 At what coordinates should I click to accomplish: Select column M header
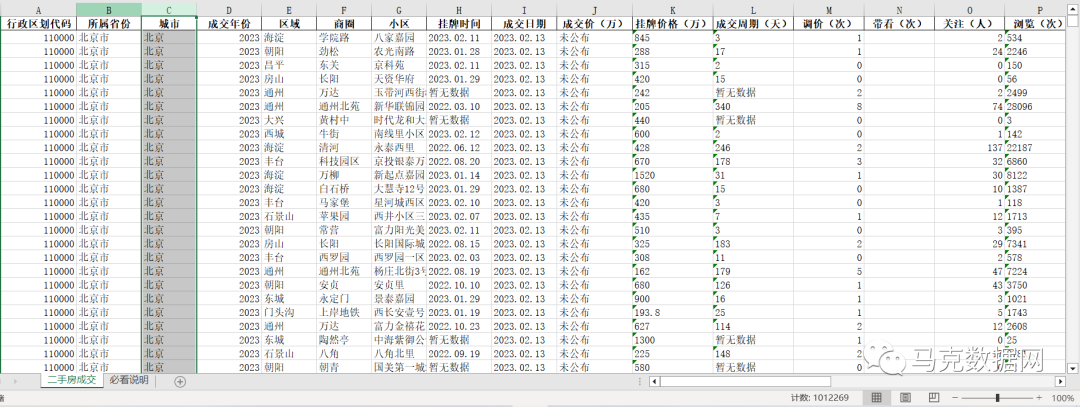click(x=829, y=10)
